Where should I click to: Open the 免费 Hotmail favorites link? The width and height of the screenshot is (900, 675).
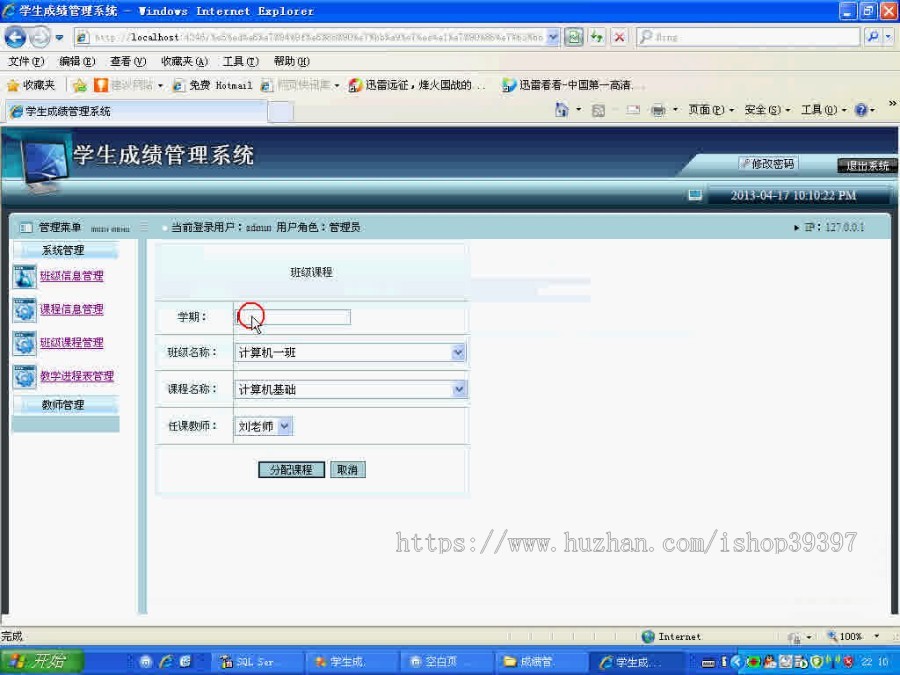tap(213, 86)
